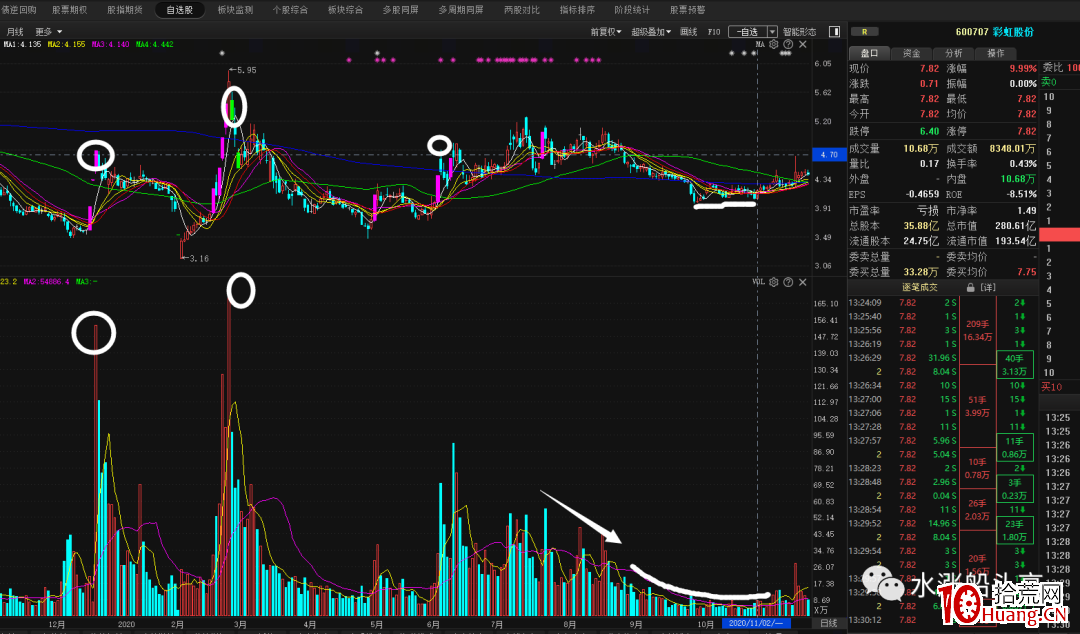This screenshot has height=634, width=1080.
Task: Open the 超级叠加 overlay dropdown
Action: pyautogui.click(x=651, y=32)
